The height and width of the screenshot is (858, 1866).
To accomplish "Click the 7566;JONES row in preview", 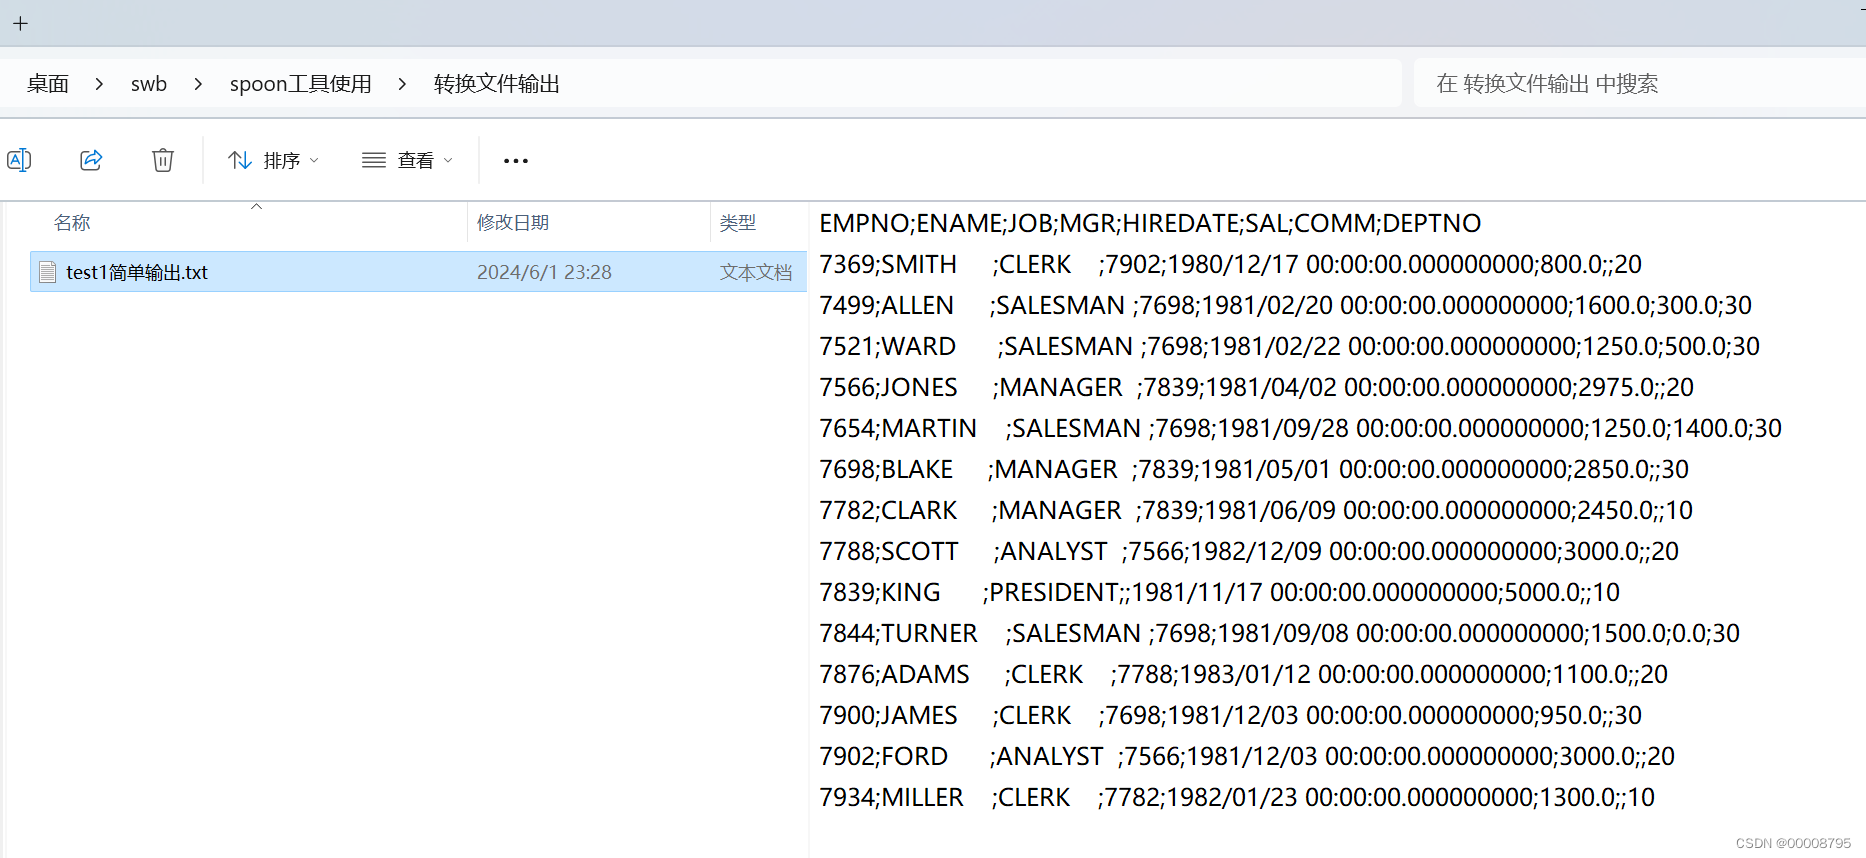I will tap(1256, 387).
